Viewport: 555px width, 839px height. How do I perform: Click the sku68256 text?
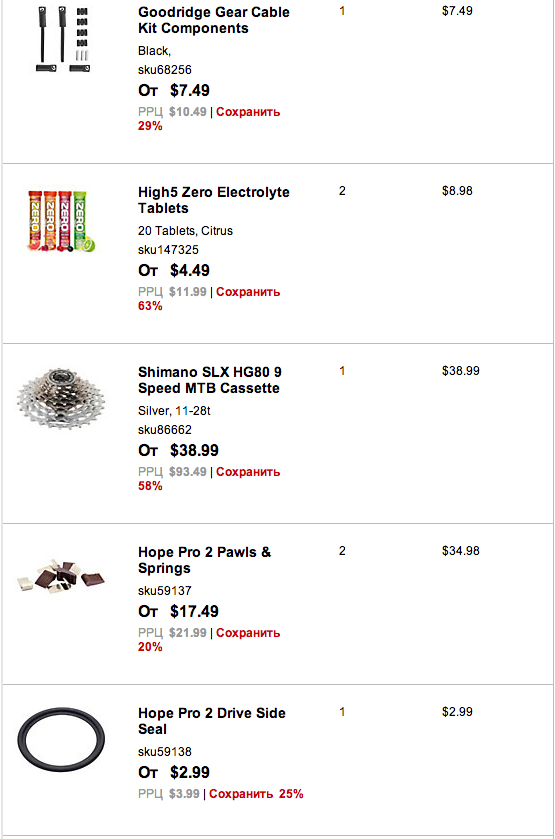tap(165, 70)
